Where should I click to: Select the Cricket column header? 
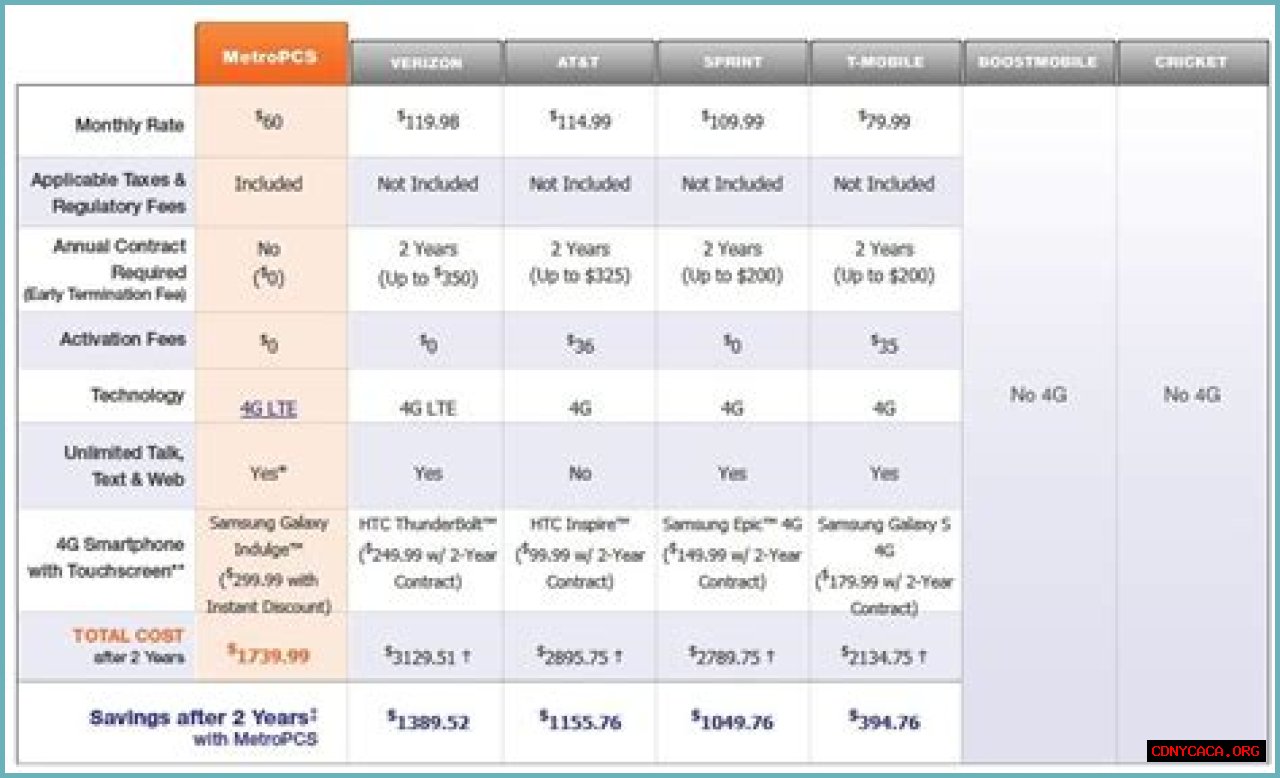click(x=1191, y=63)
